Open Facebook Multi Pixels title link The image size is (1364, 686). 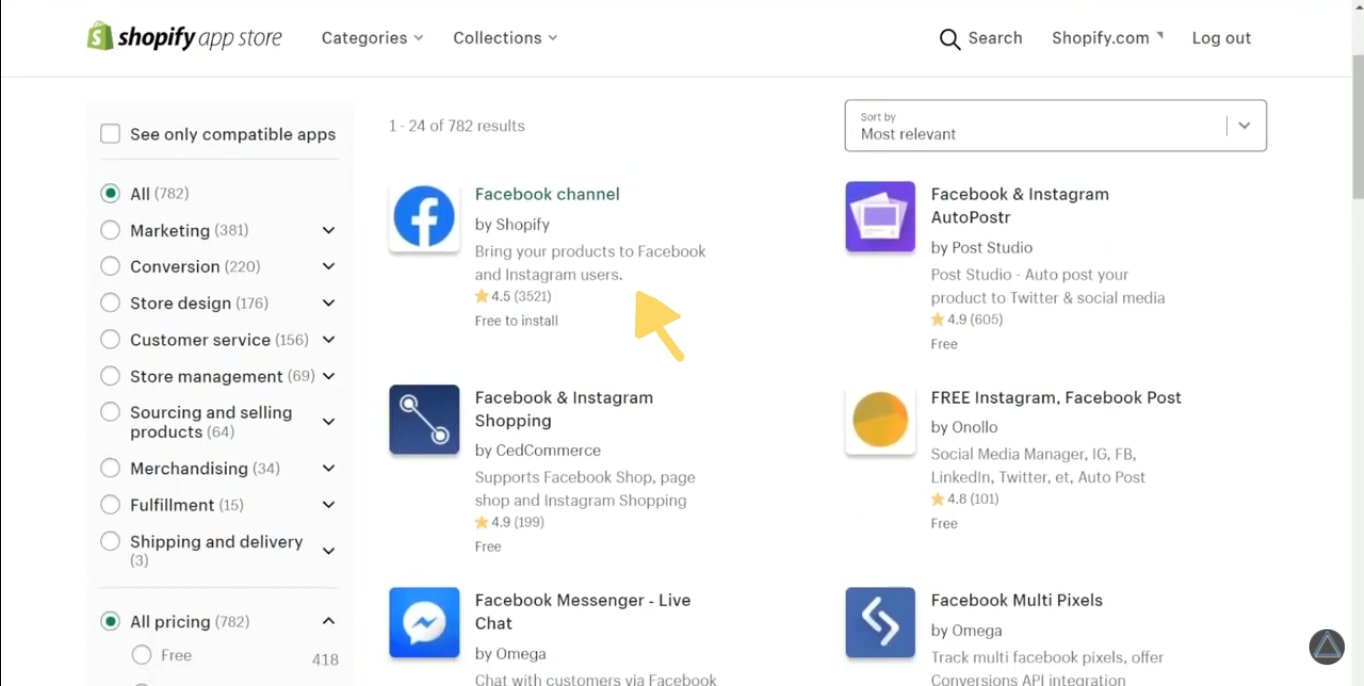[x=1017, y=600]
